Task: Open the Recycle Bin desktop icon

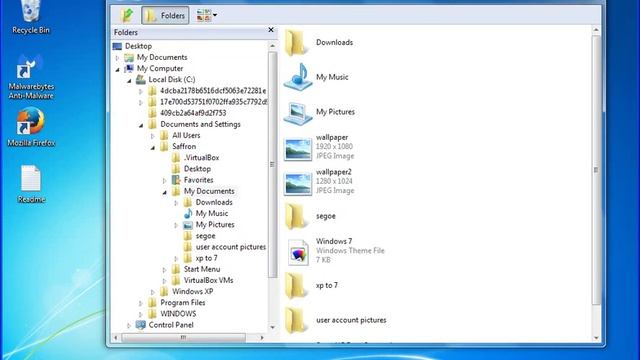Action: 31,17
